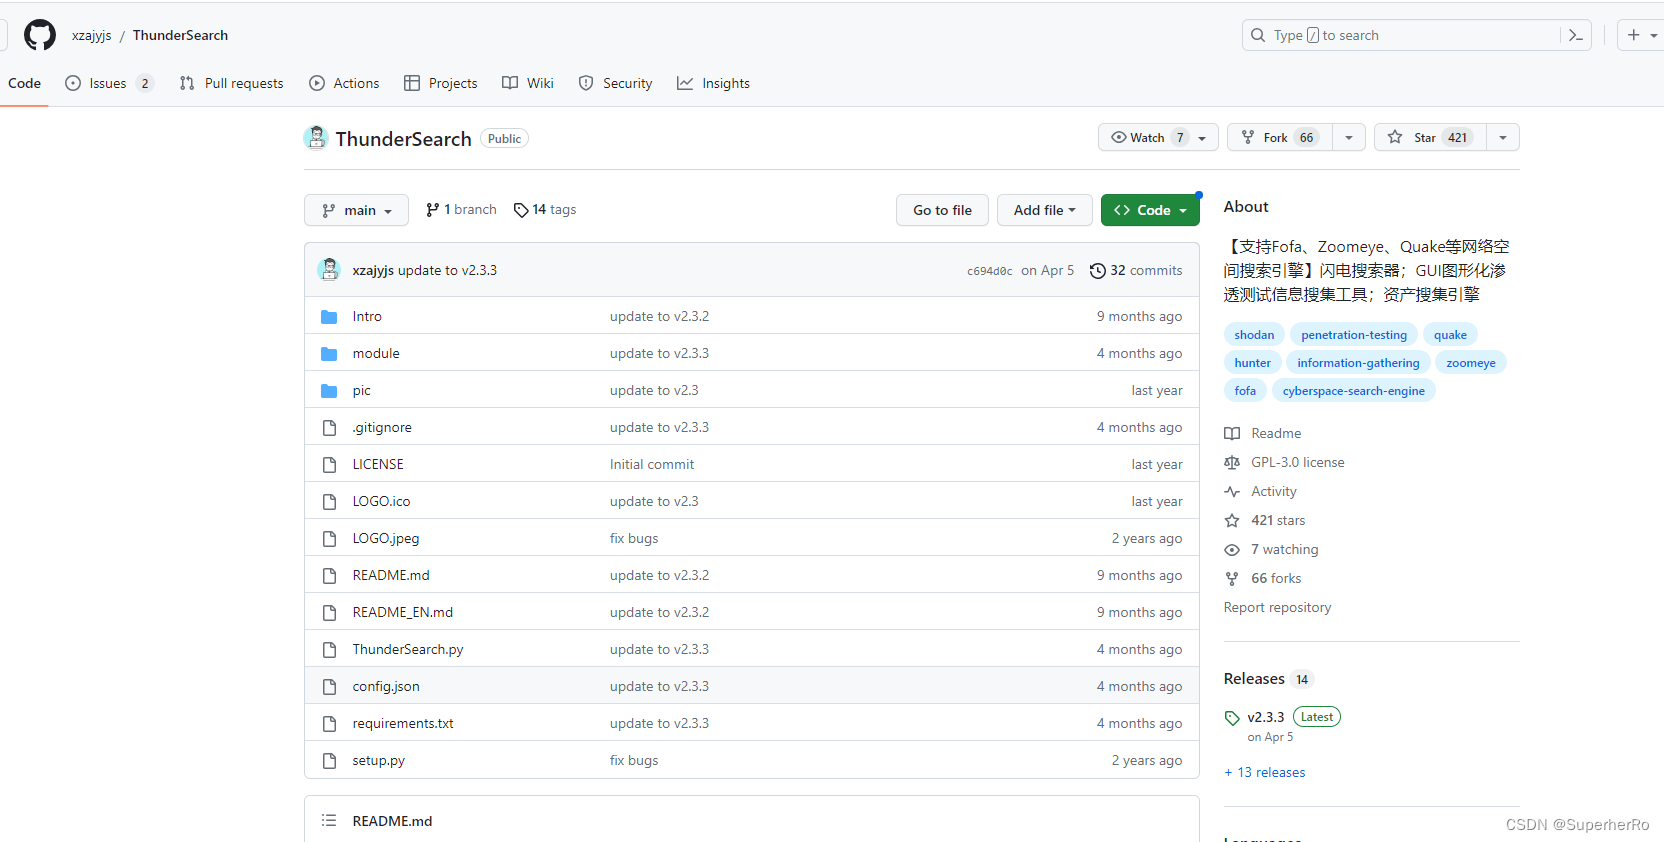Open the Intro folder
Image resolution: width=1664 pixels, height=842 pixels.
367,316
